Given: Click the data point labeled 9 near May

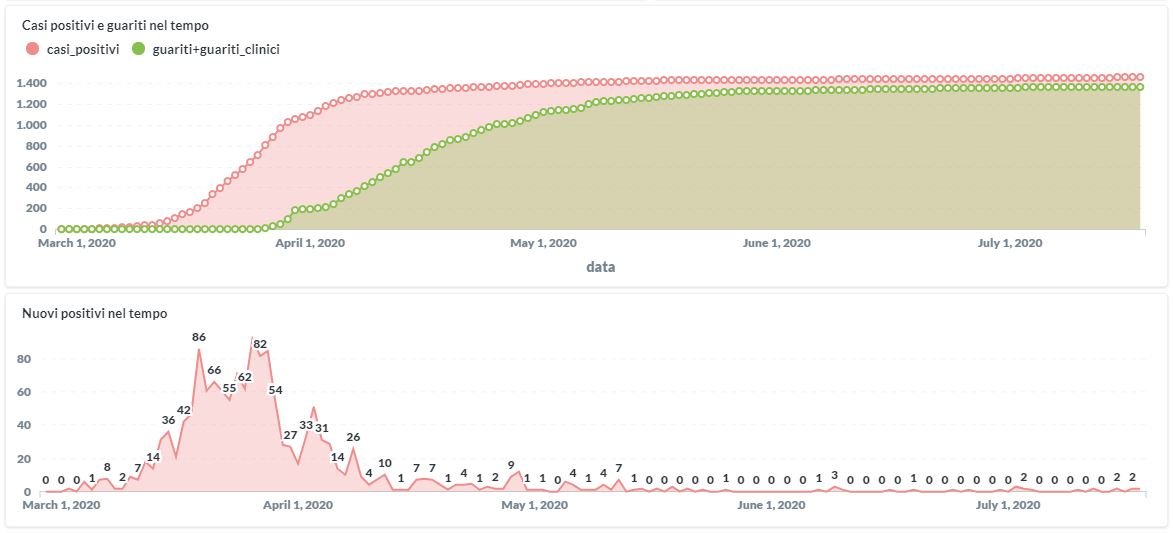Looking at the screenshot, I should (x=511, y=465).
